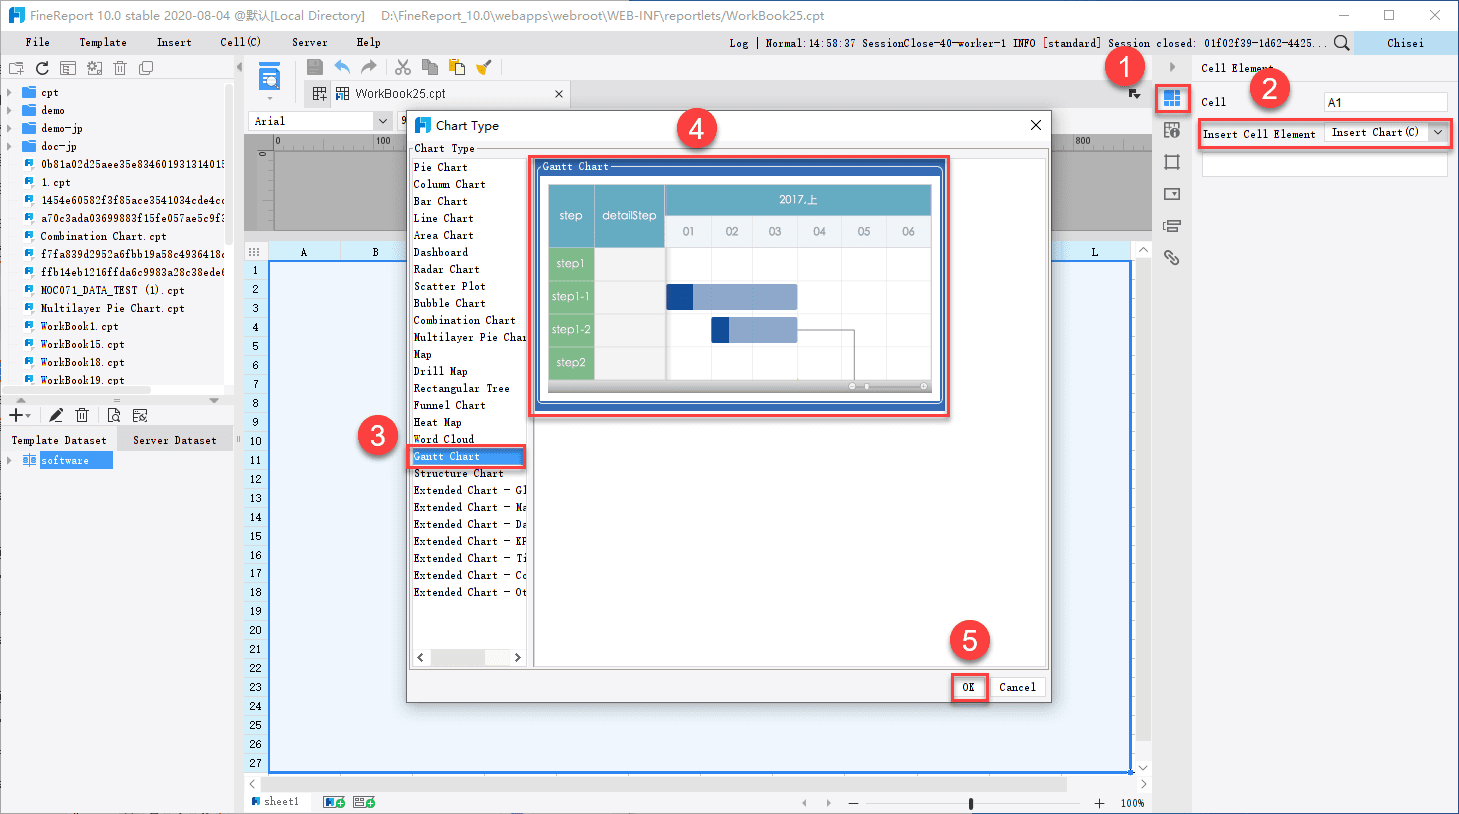Click the hyperlink panel icon on right sidebar
Image resolution: width=1459 pixels, height=814 pixels.
[1172, 258]
